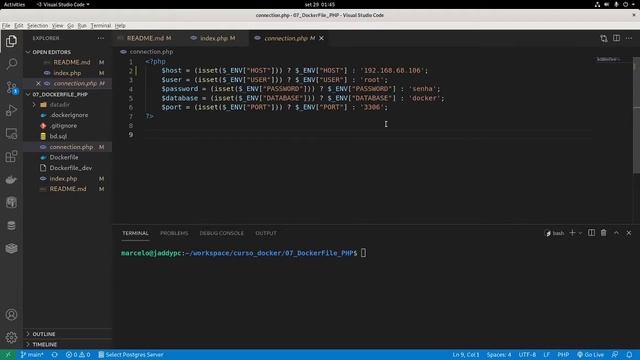This screenshot has height=360, width=640.
Task: Collapse the Open Editors section
Action: click(x=28, y=52)
